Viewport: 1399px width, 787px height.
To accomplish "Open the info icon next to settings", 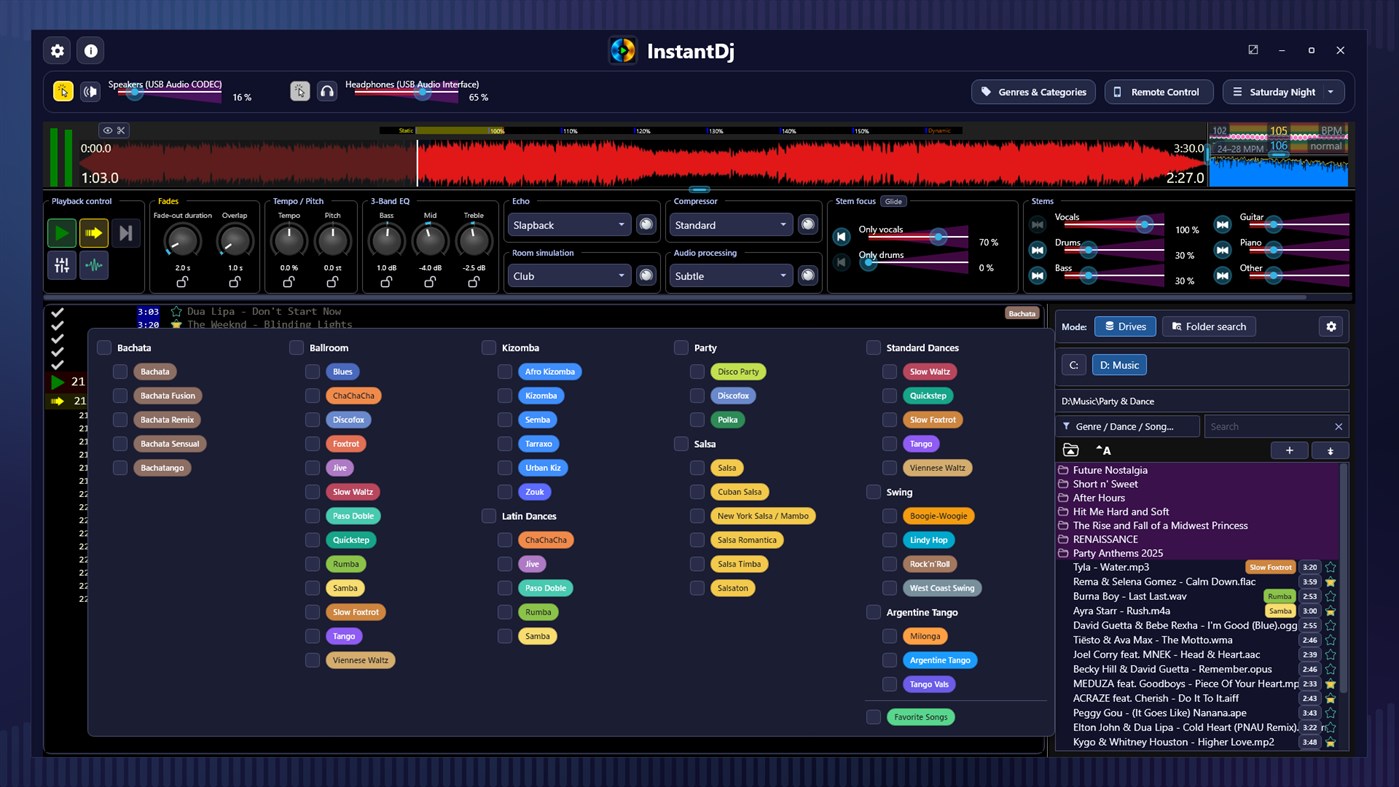I will [x=91, y=50].
